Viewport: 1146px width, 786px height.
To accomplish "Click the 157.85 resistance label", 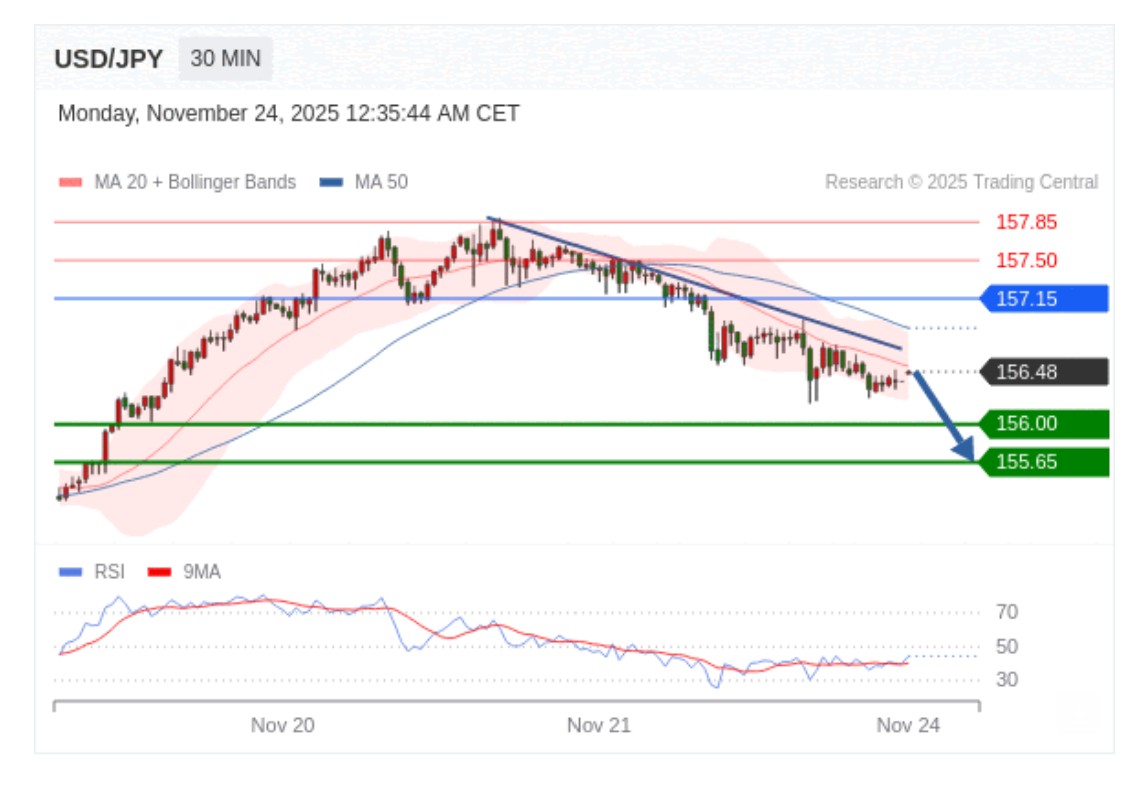I will click(x=1026, y=222).
